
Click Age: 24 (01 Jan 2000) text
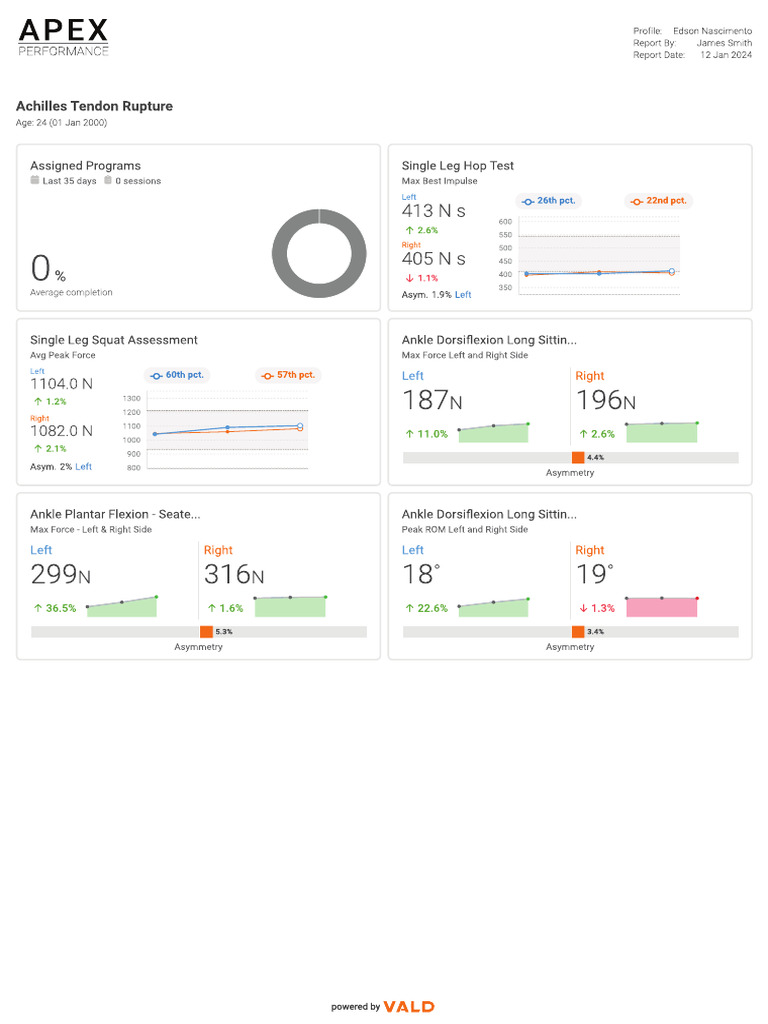[x=61, y=123]
